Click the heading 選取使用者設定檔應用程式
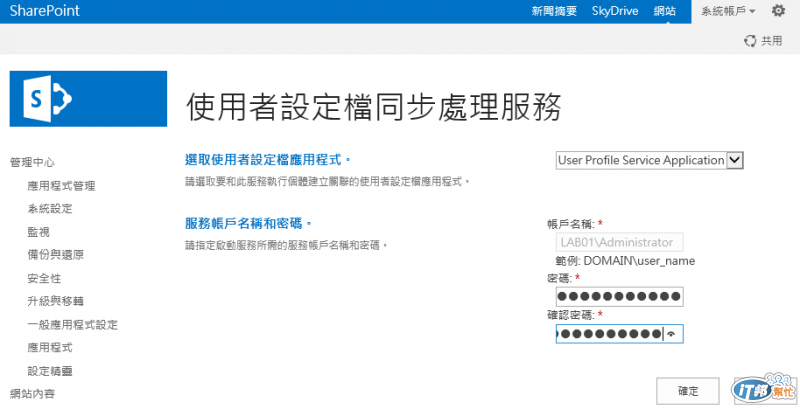Screen dimensions: 800x409 (268, 160)
